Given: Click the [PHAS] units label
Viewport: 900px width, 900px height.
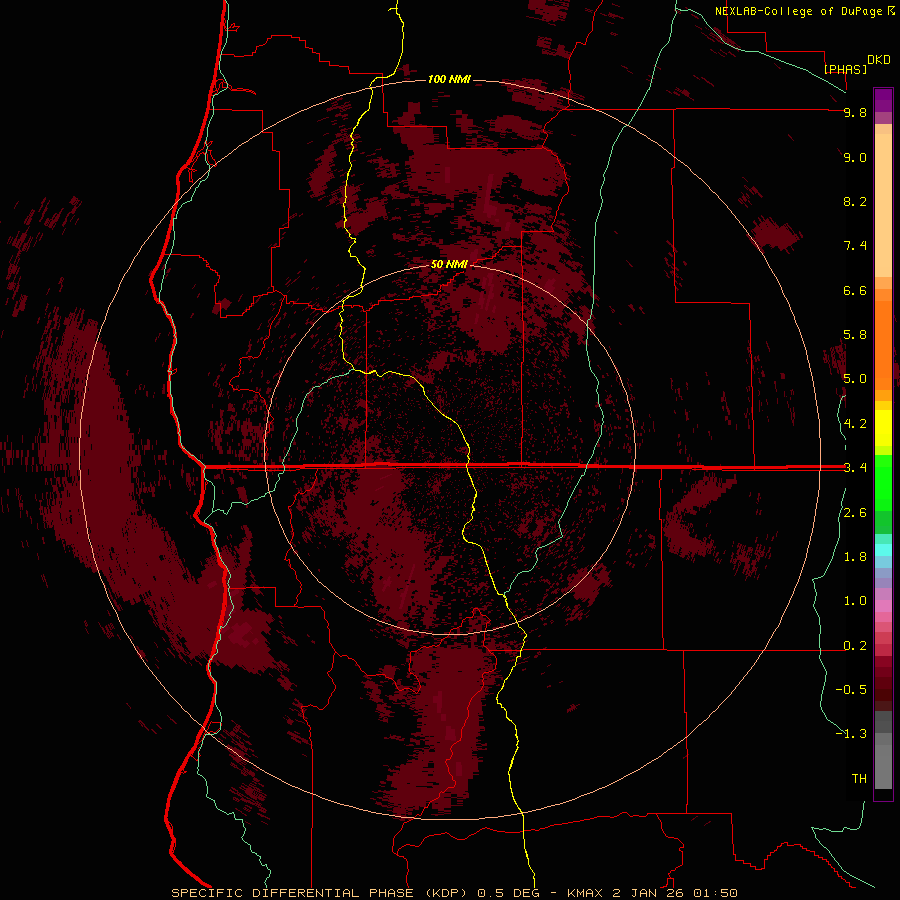Looking at the screenshot, I should [845, 69].
